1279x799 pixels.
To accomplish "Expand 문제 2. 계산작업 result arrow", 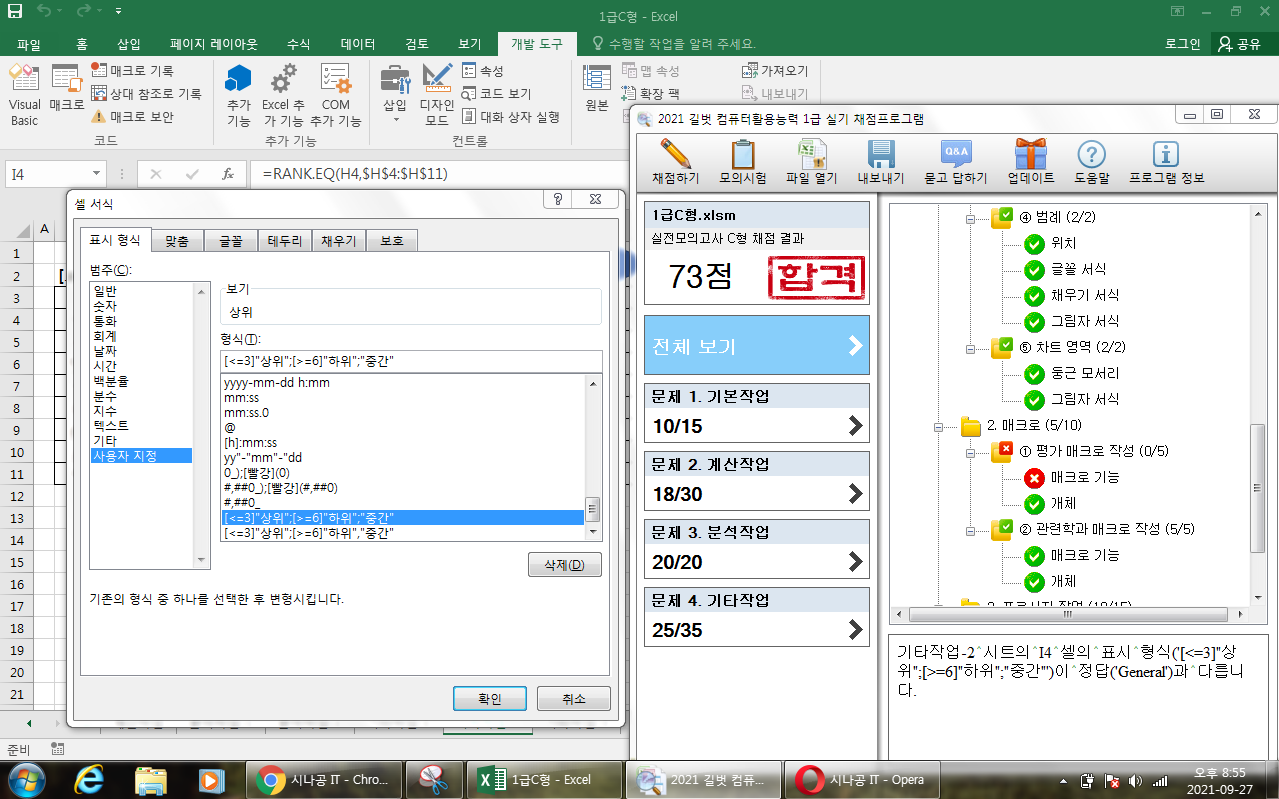I will click(x=855, y=493).
